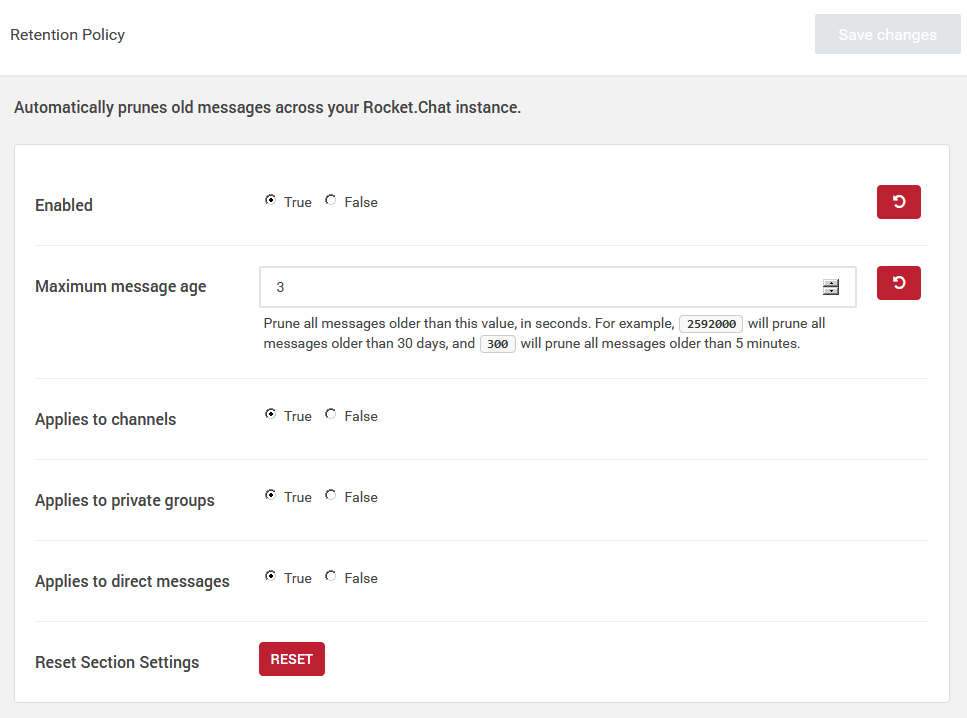Click the Save changes button
This screenshot has width=967, height=718.
[x=887, y=34]
